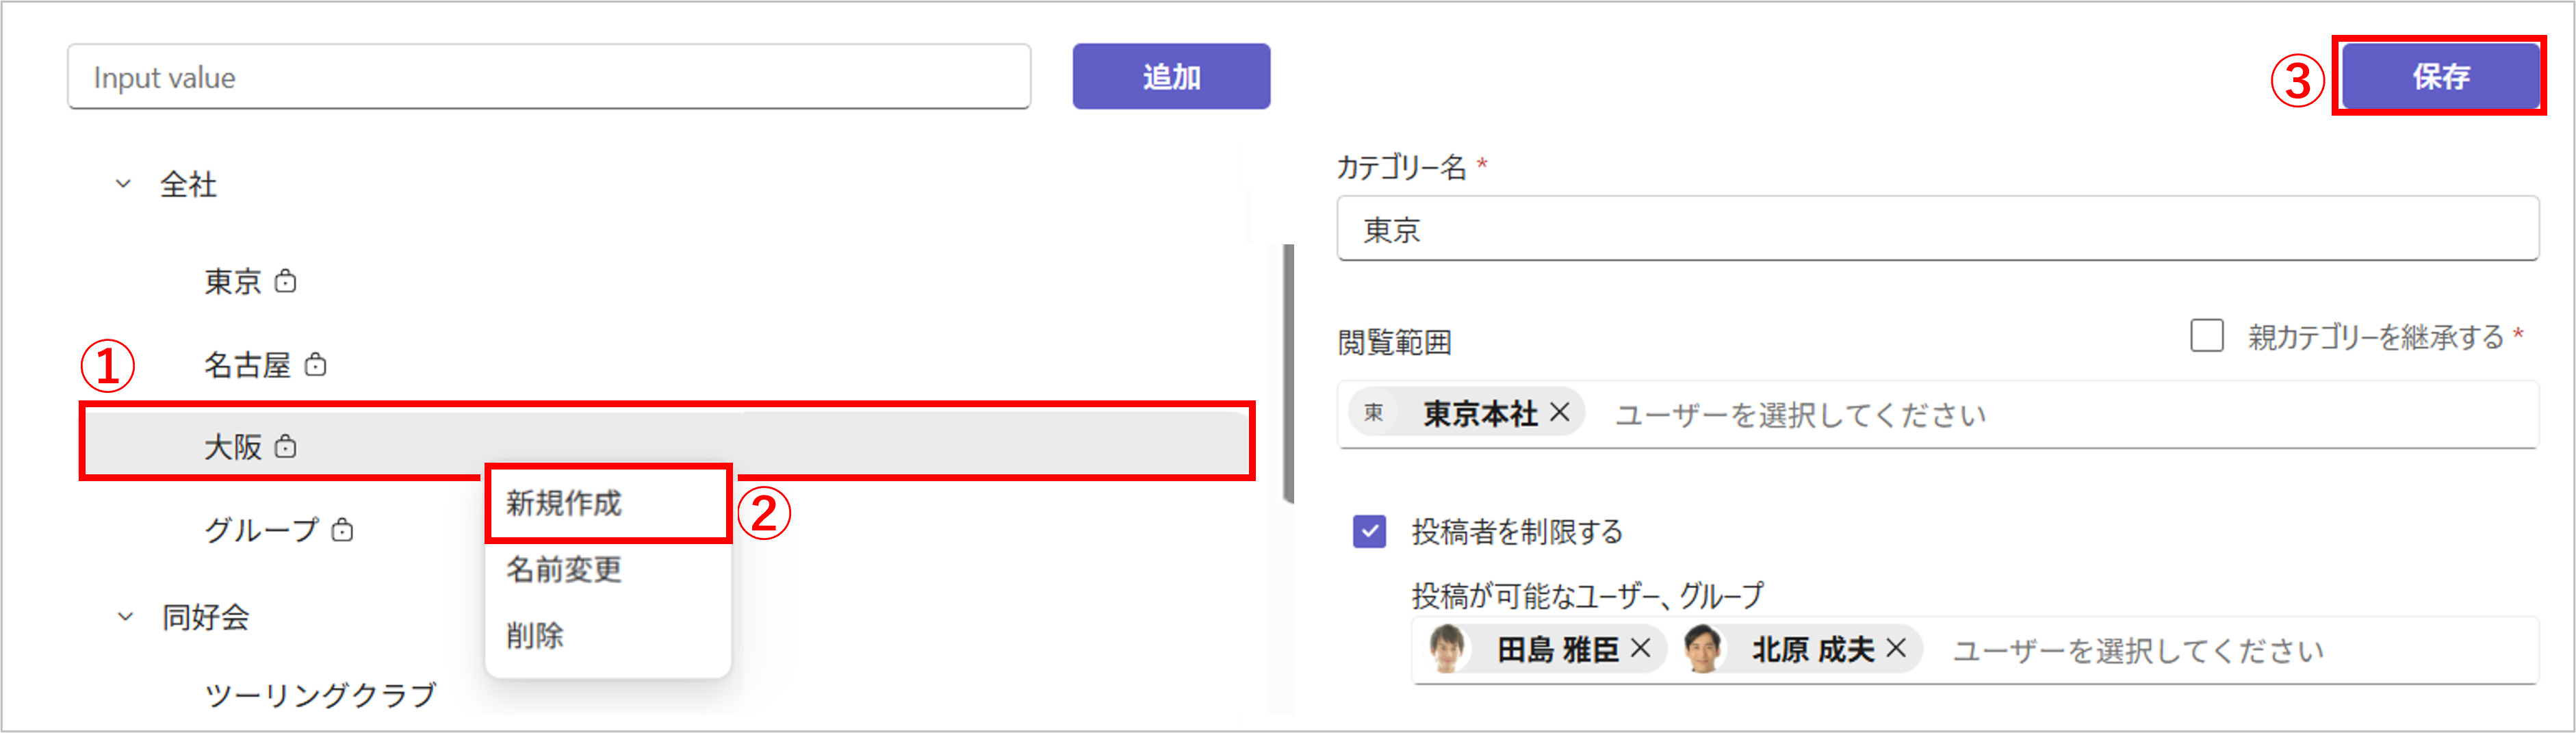Click the lock icon next to 東京

pyautogui.click(x=286, y=281)
